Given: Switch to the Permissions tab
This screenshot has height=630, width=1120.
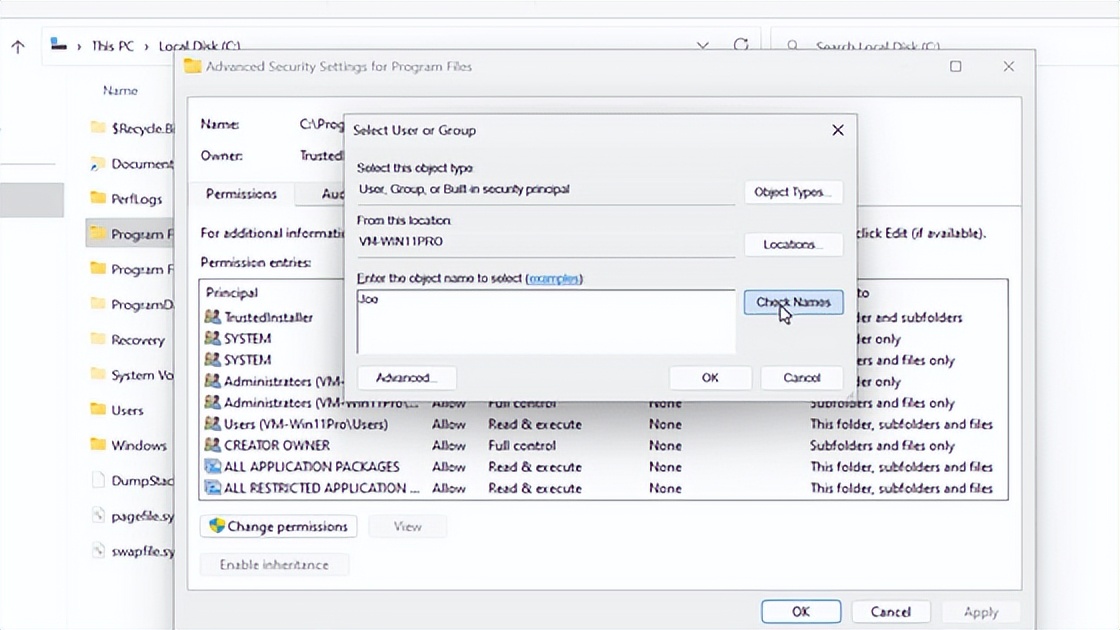Looking at the screenshot, I should point(241,194).
